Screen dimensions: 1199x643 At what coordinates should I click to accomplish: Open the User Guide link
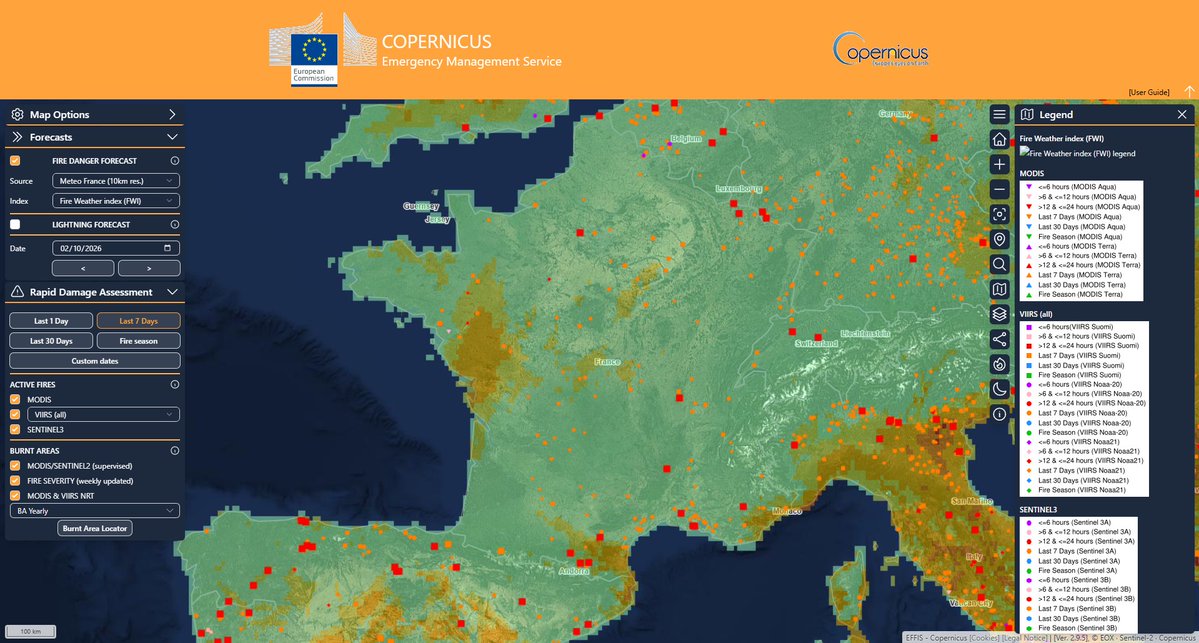tap(1149, 93)
